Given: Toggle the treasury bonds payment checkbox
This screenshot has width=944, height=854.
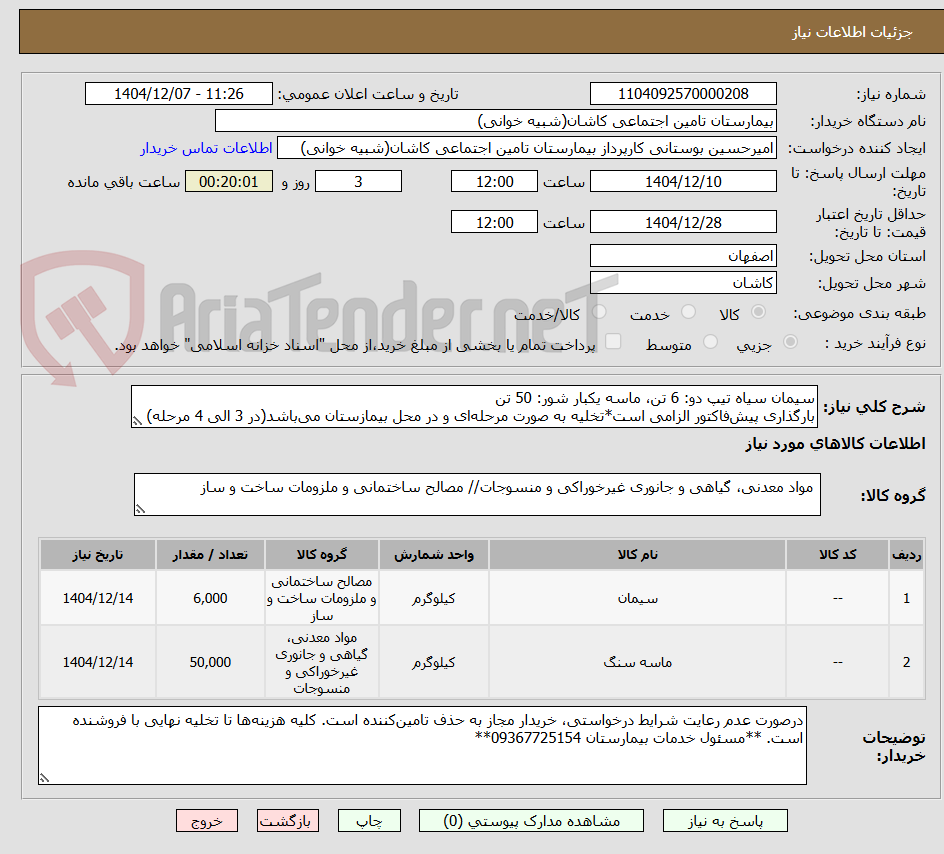Looking at the screenshot, I should click(x=613, y=341).
